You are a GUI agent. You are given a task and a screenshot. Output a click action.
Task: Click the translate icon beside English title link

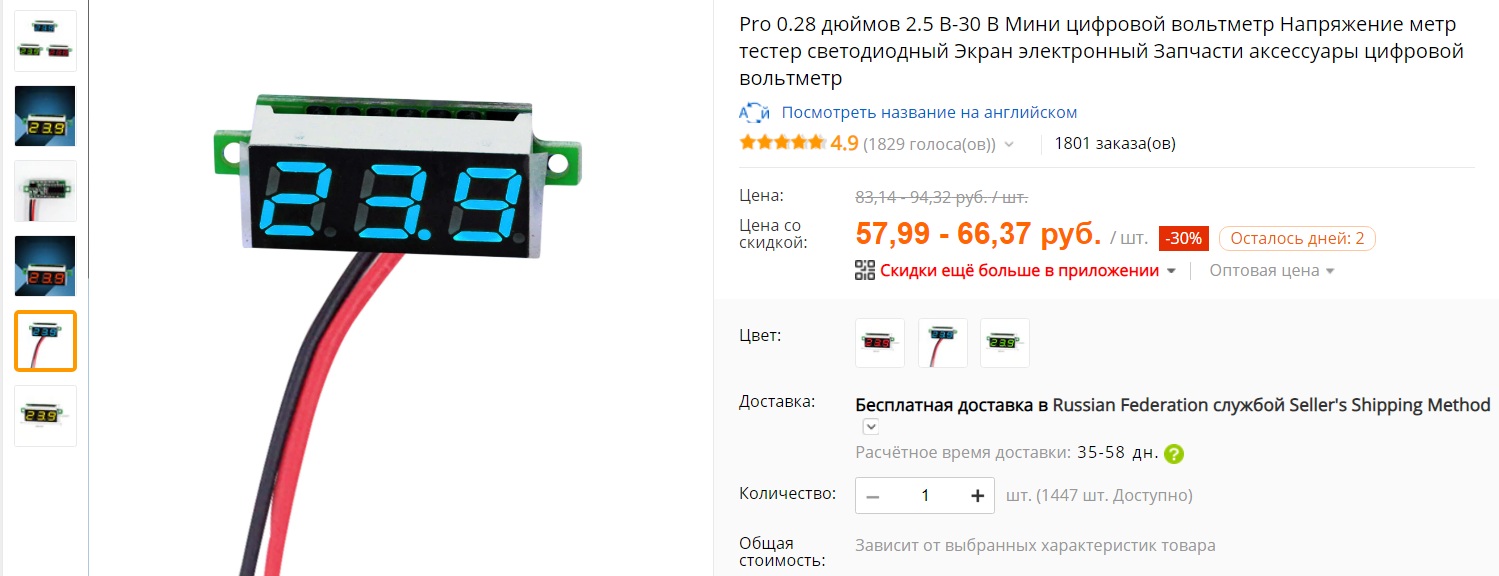[x=753, y=112]
